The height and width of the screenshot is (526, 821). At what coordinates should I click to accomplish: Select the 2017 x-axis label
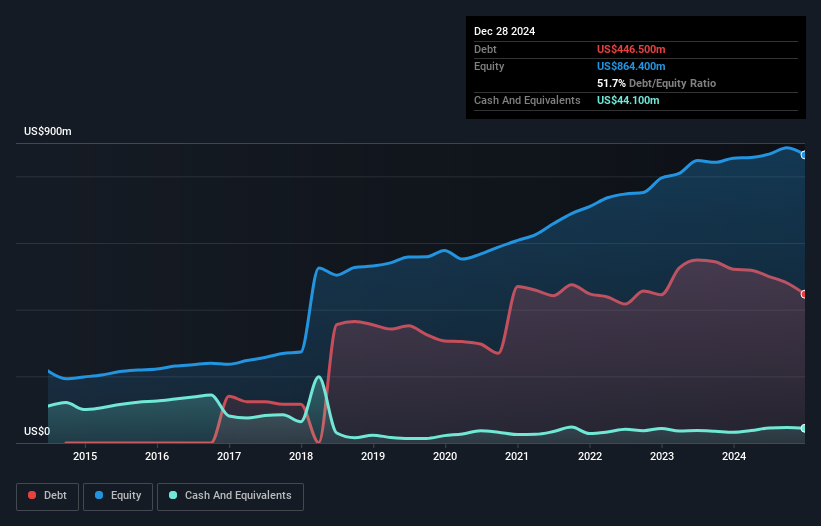pyautogui.click(x=229, y=456)
